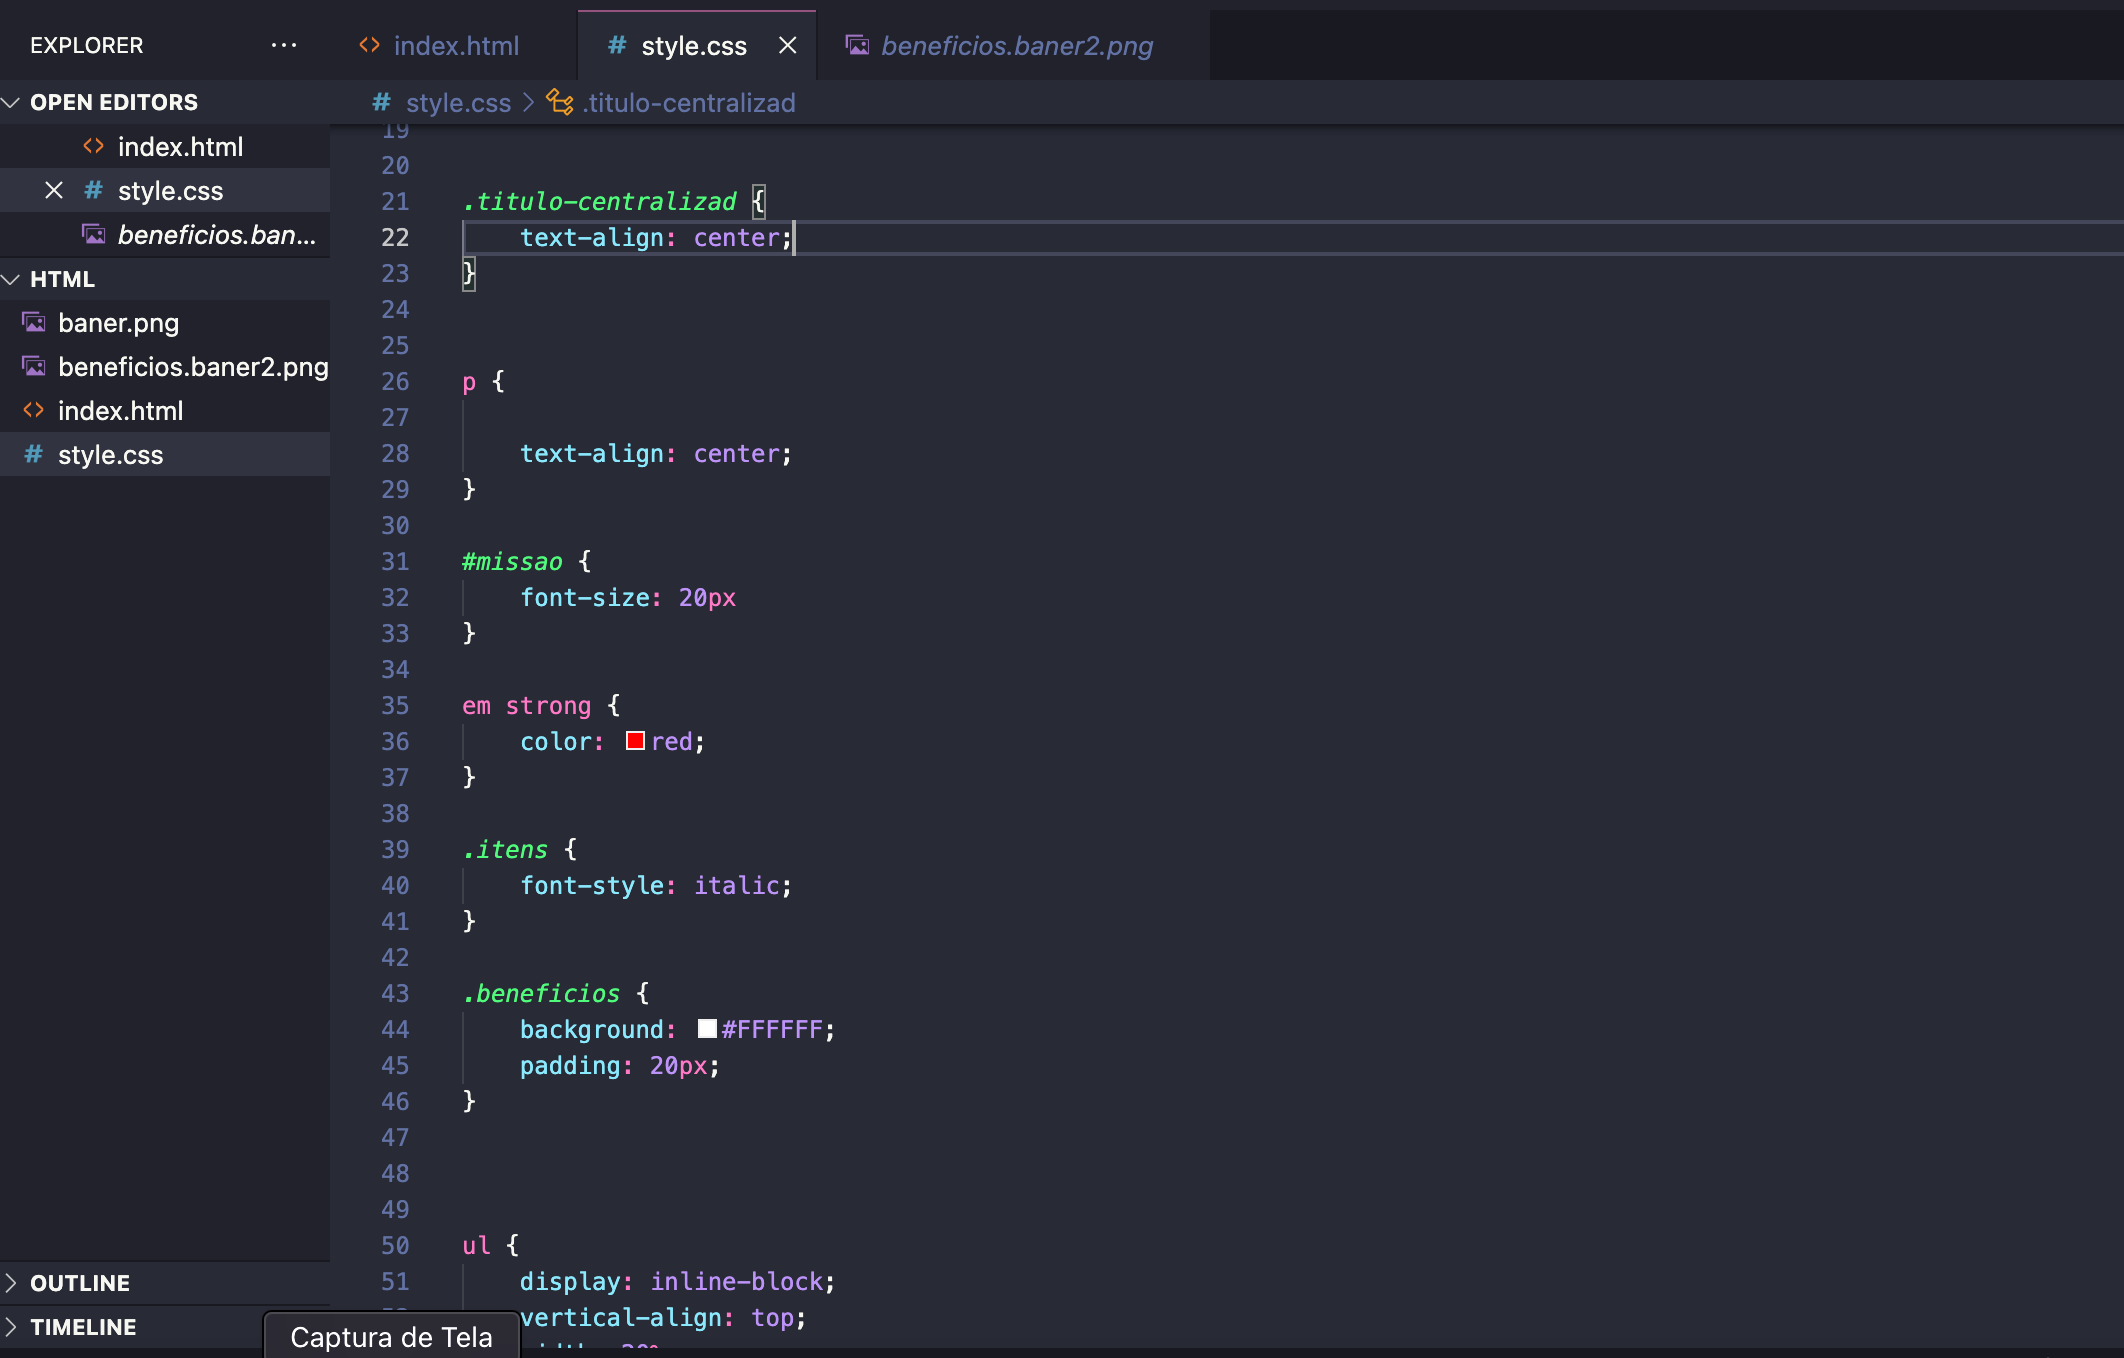Viewport: 2124px width, 1358px height.
Task: Click HTML icon next to index.html in folder
Action: (33, 410)
